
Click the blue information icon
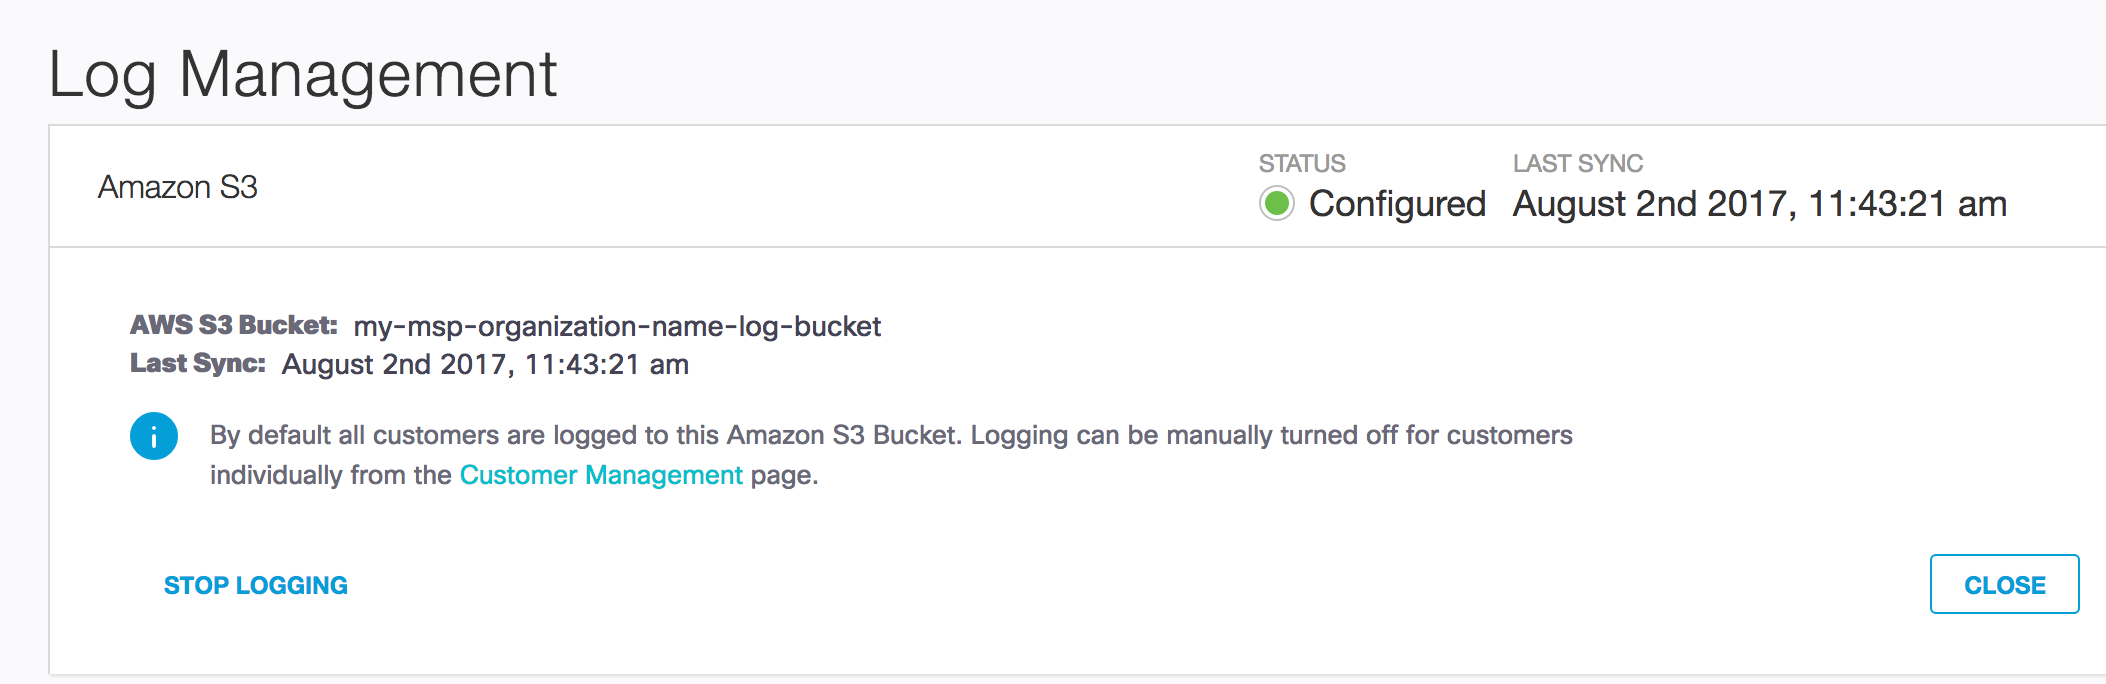click(x=154, y=436)
